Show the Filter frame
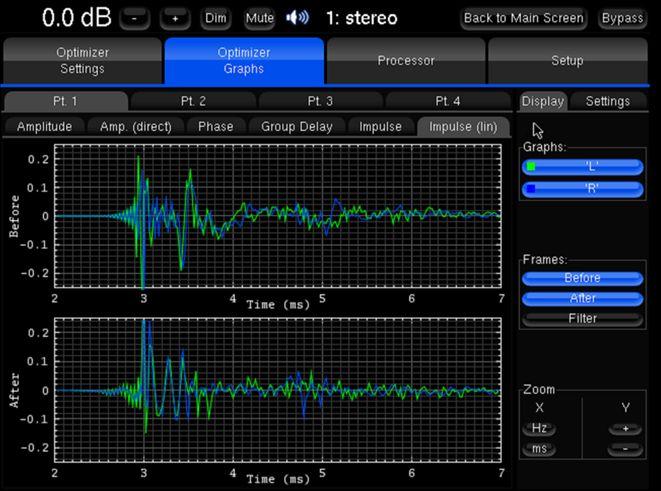The height and width of the screenshot is (491, 661). (582, 318)
